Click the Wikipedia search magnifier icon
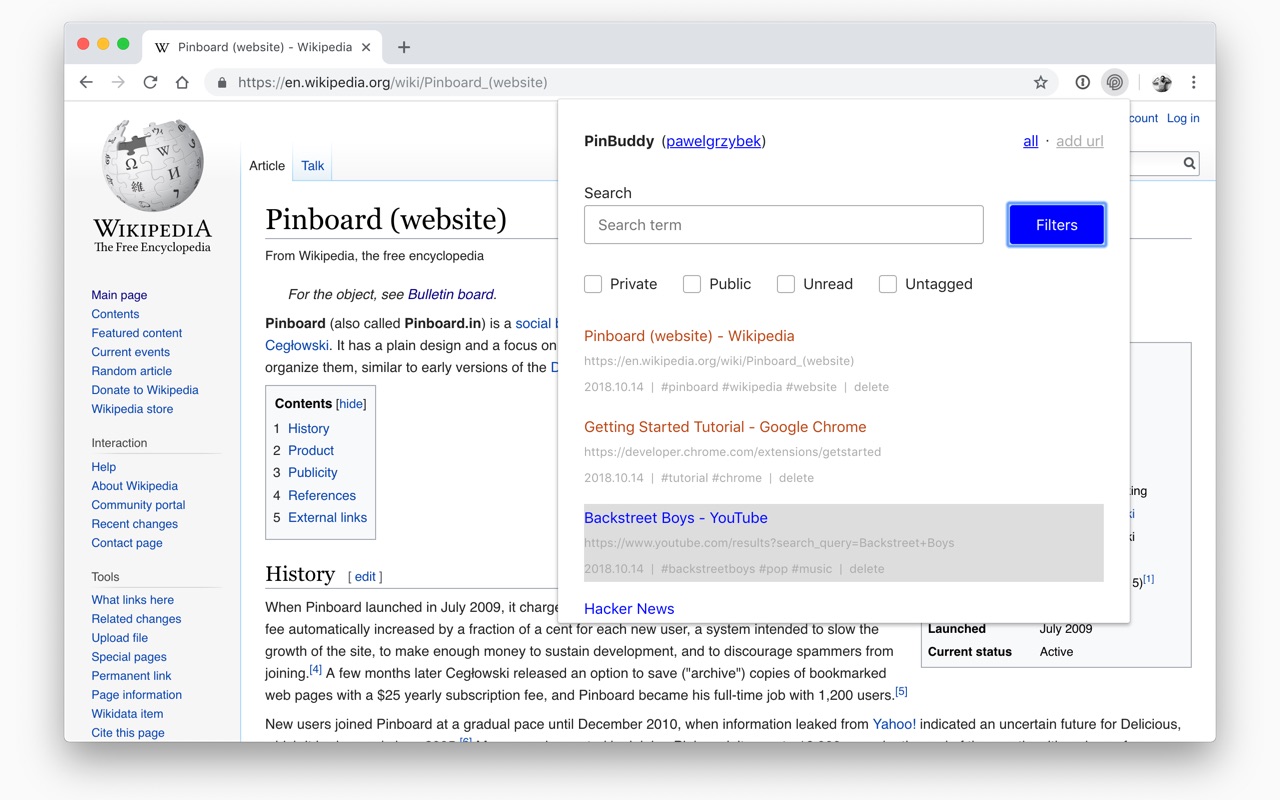 1189,163
